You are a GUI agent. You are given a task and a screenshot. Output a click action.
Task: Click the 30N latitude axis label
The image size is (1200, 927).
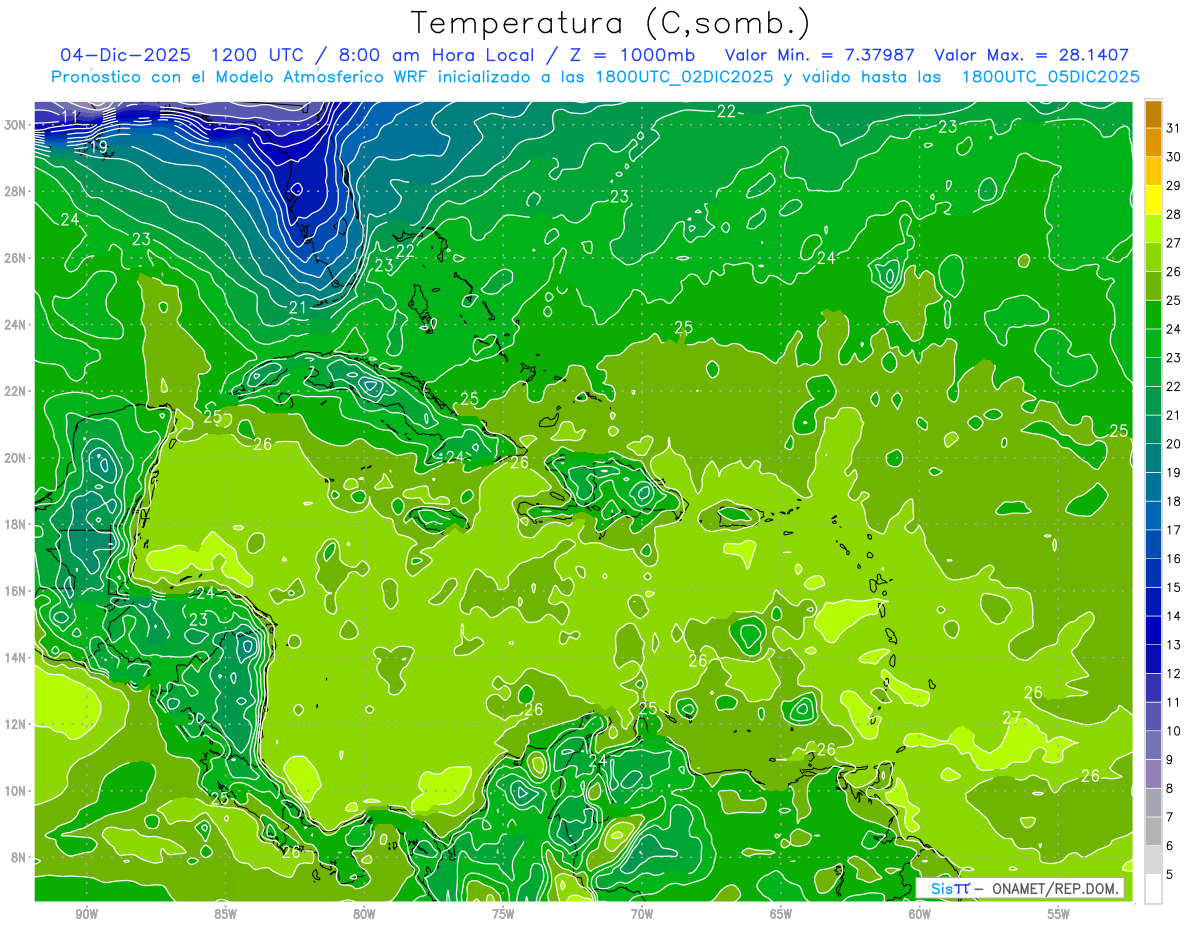tap(15, 125)
